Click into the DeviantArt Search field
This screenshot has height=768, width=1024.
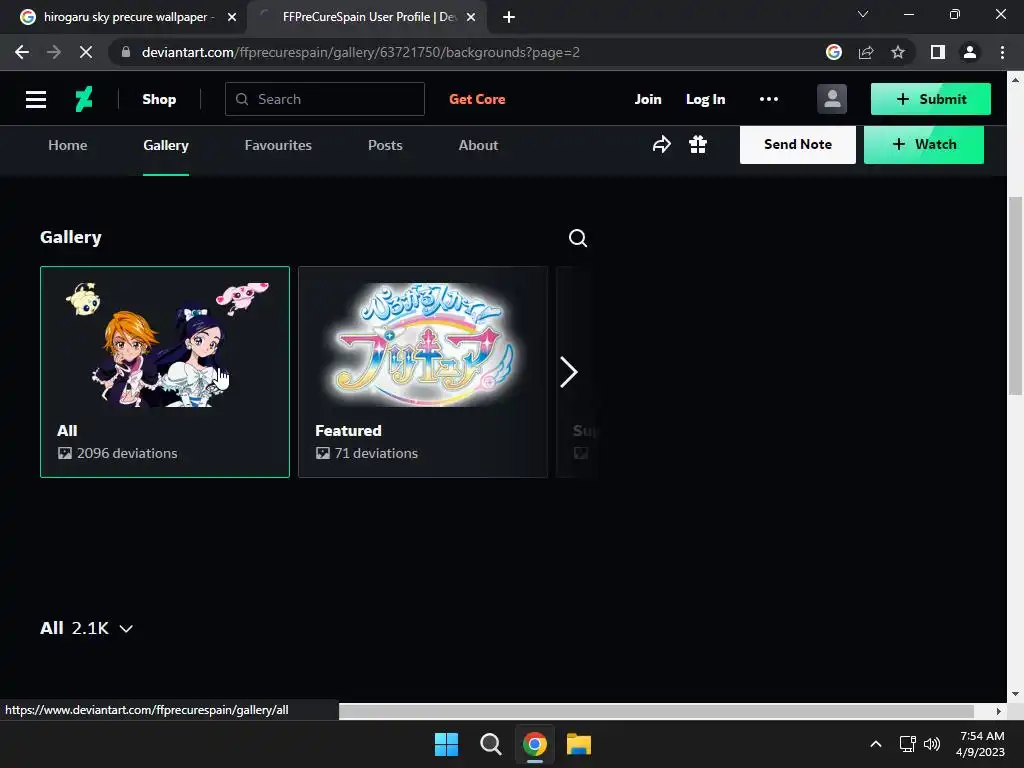click(325, 99)
